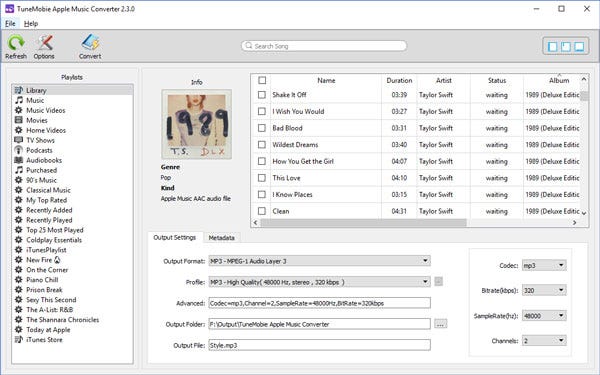Click the Music note icon in playlists

[18, 100]
